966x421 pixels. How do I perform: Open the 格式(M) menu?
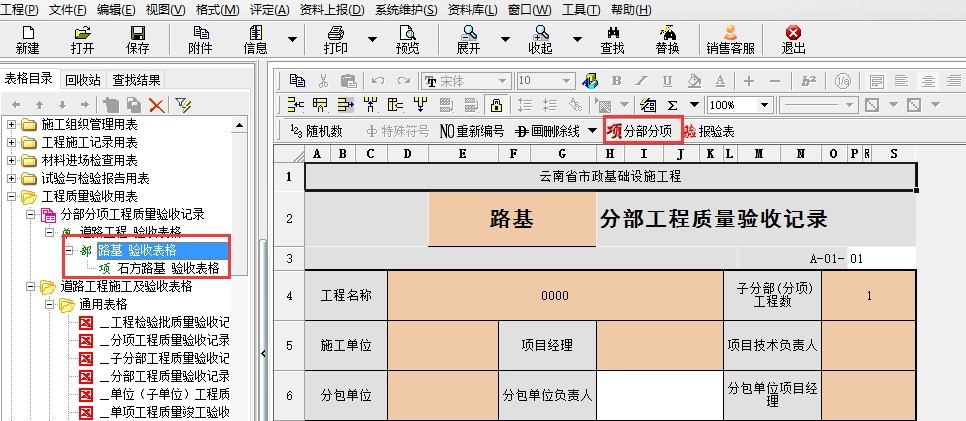[217, 9]
